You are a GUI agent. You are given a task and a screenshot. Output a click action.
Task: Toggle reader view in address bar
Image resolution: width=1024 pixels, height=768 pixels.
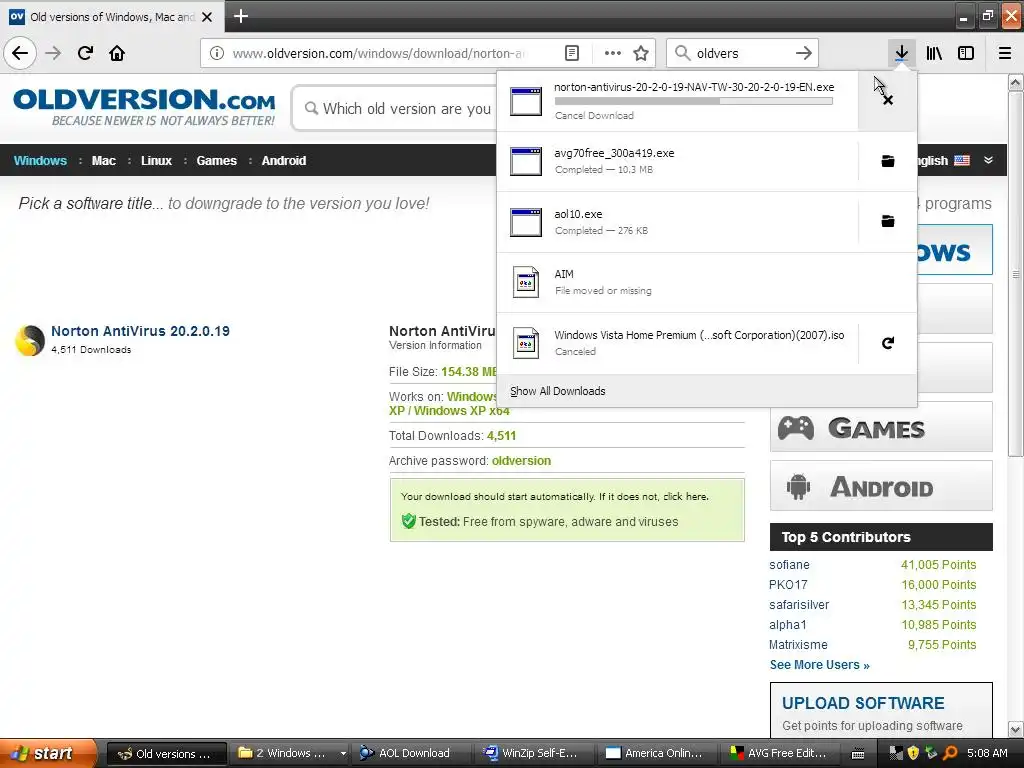[x=571, y=53]
